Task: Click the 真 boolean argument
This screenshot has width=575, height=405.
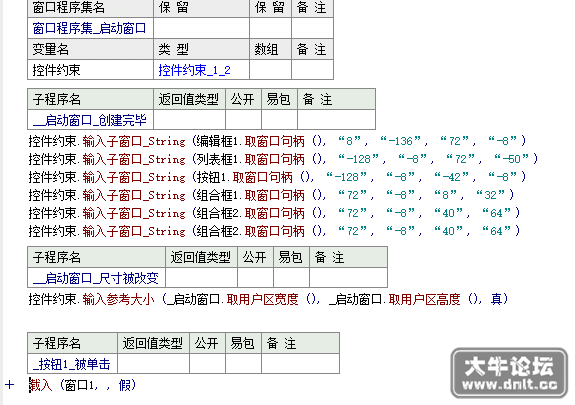Action: click(x=497, y=299)
